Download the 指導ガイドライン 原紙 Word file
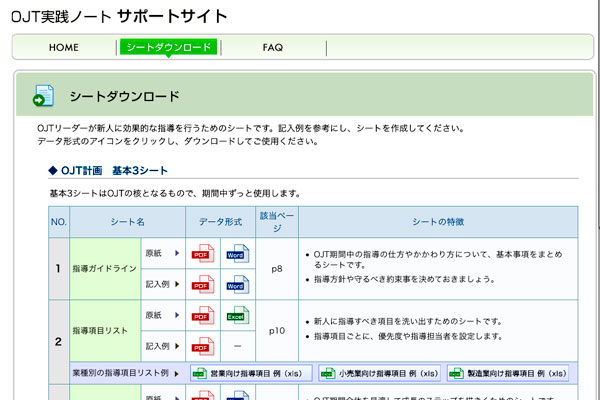Image resolution: width=600 pixels, height=400 pixels. (236, 254)
